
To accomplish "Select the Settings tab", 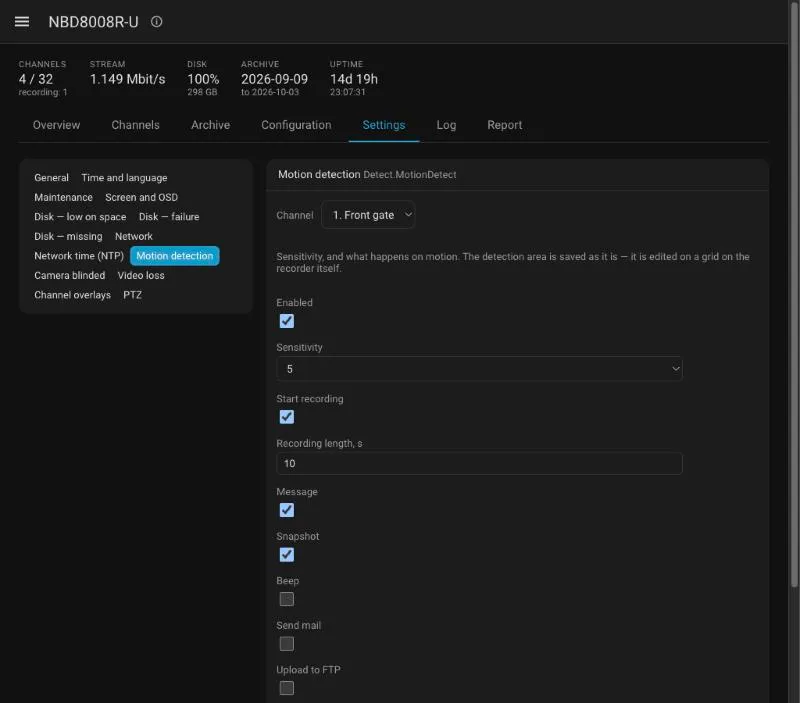I will click(384, 125).
